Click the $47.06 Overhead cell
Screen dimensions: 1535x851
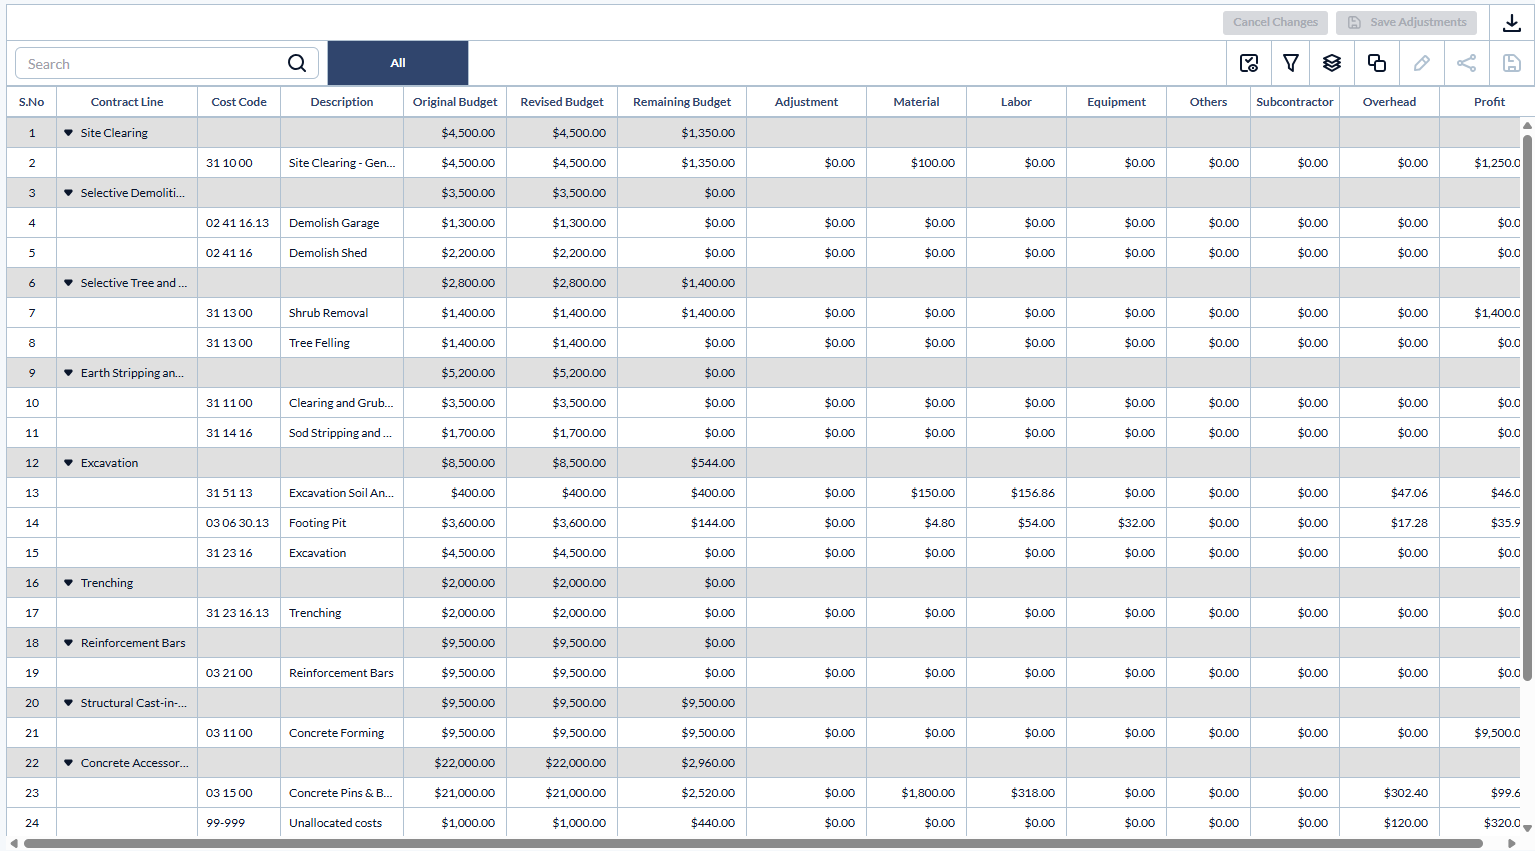coord(1389,493)
